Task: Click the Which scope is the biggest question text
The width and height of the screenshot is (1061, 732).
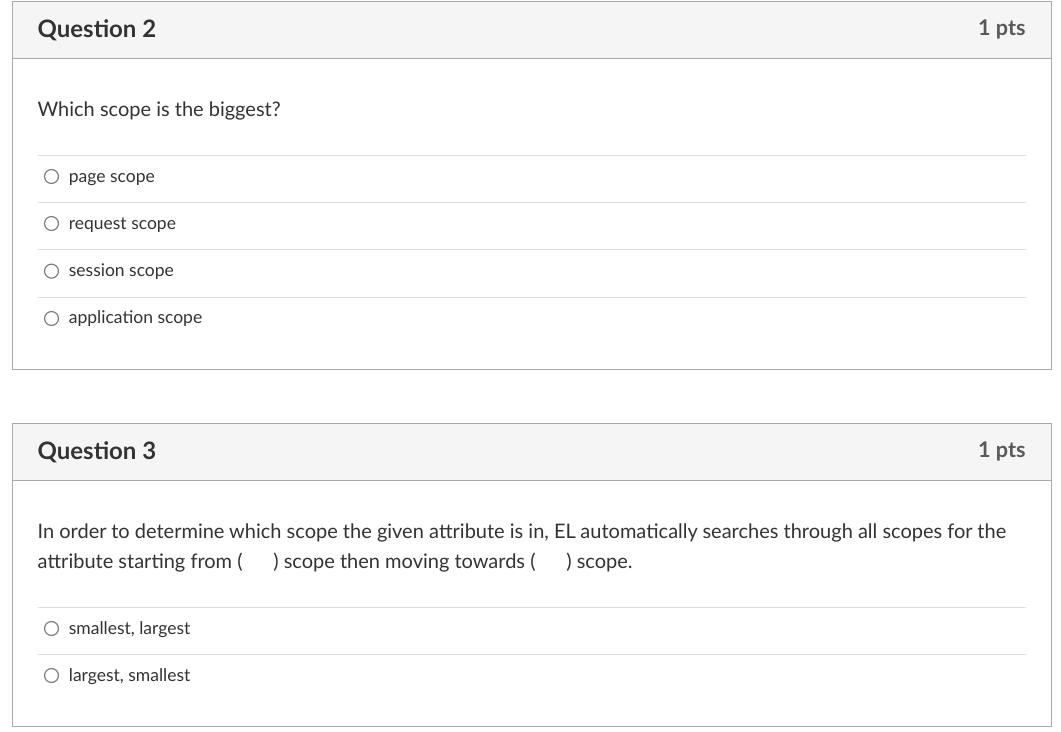Action: tap(158, 110)
